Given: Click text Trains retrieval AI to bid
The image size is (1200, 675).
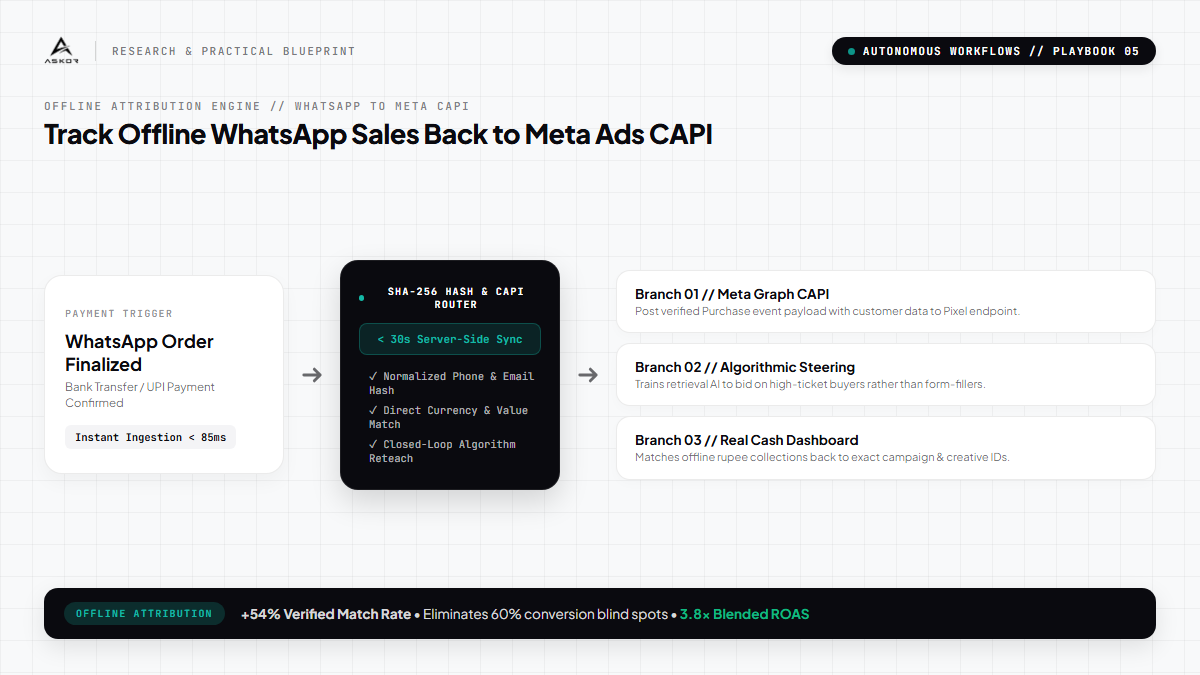Looking at the screenshot, I should pos(810,384).
